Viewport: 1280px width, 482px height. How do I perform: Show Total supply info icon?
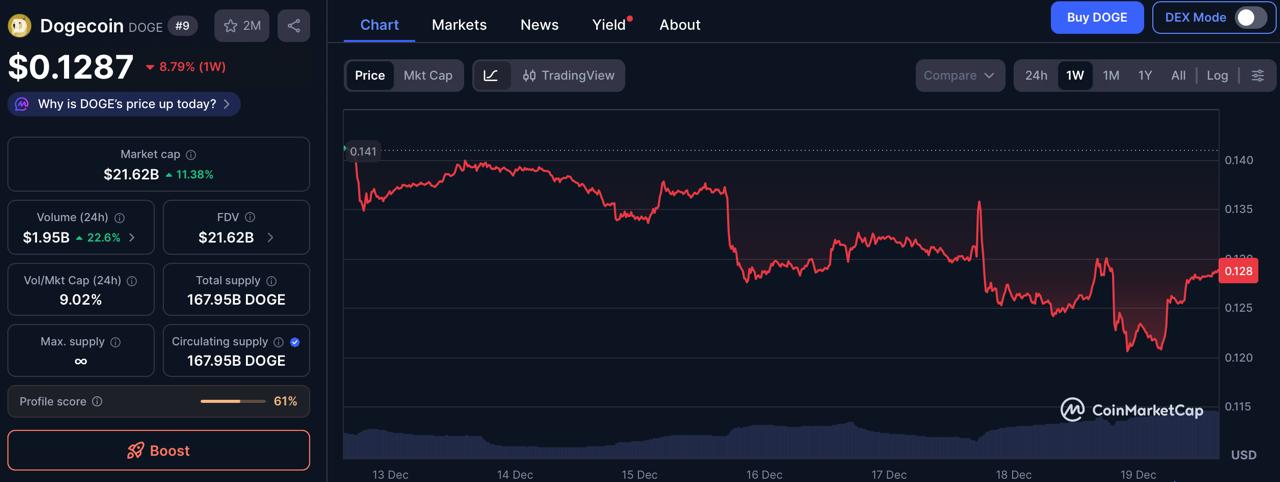(271, 282)
